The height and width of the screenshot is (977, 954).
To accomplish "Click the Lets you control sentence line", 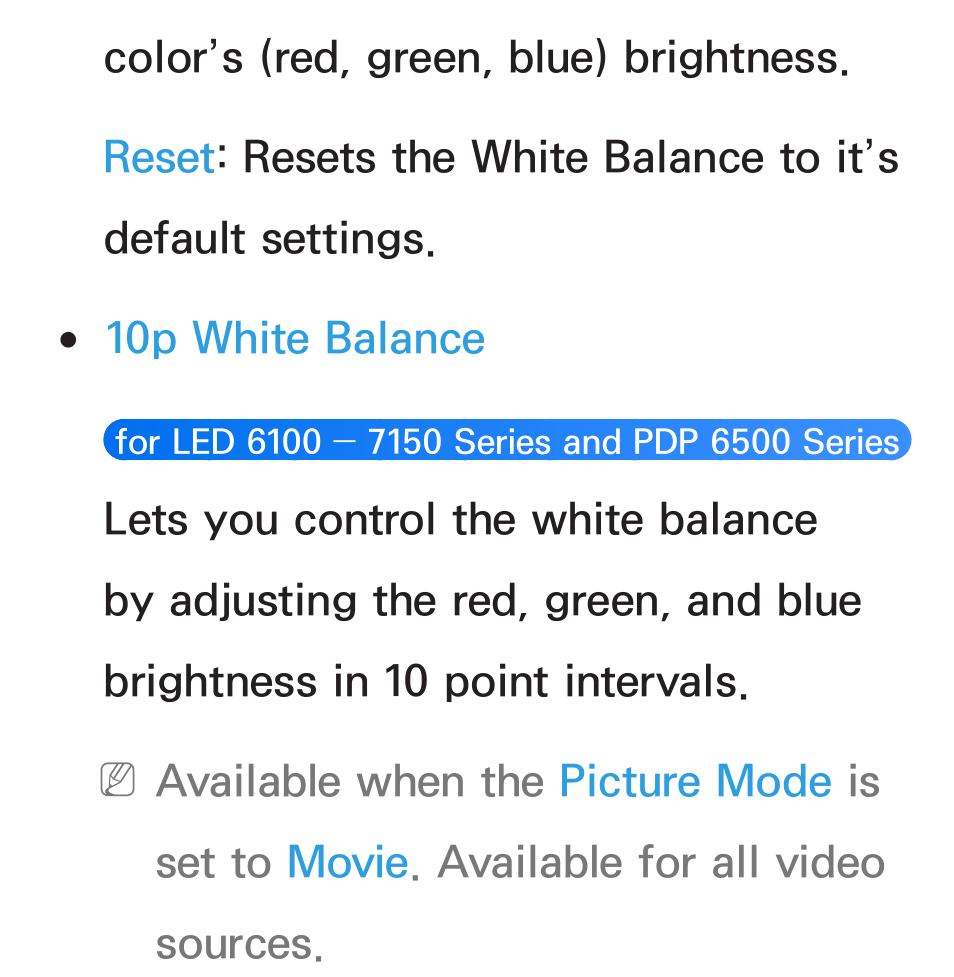I will pyautogui.click(x=460, y=520).
